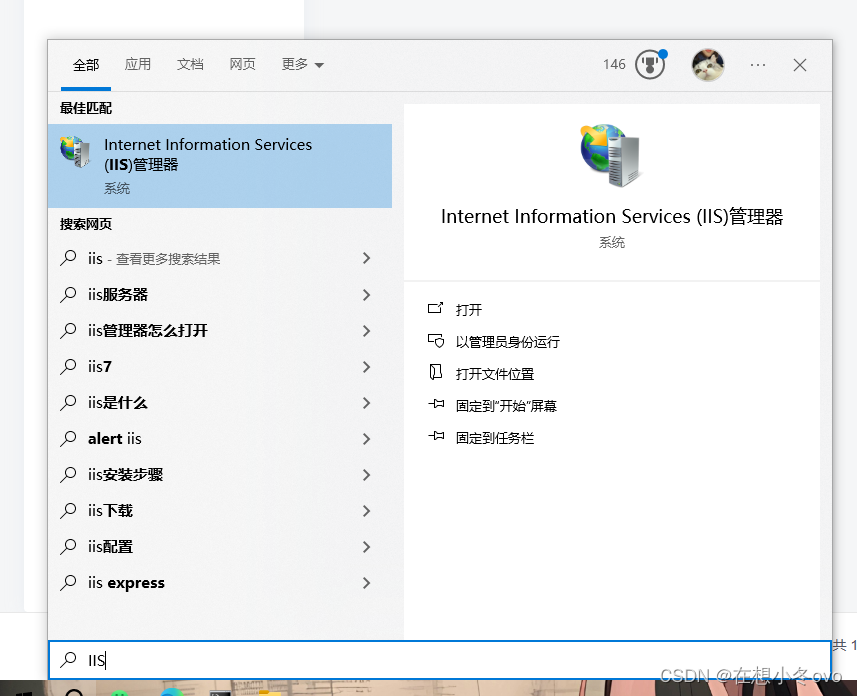Select web suggestion iis - 查看更多搜索结果
857x696 pixels.
(x=220, y=258)
